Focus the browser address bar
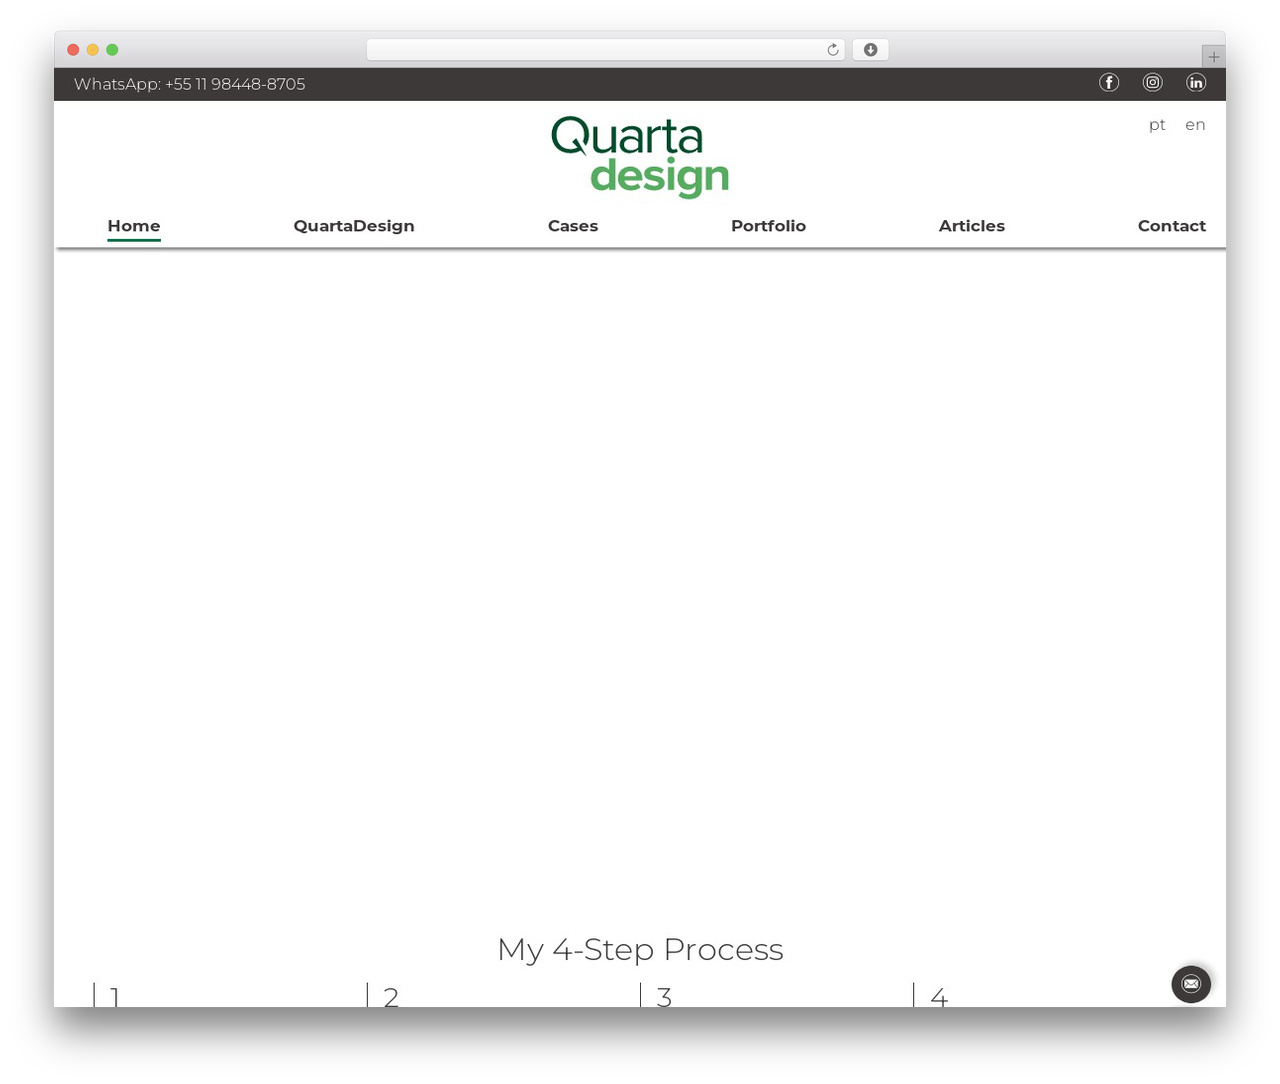Screen dimensions: 1280x1084 click(x=606, y=50)
